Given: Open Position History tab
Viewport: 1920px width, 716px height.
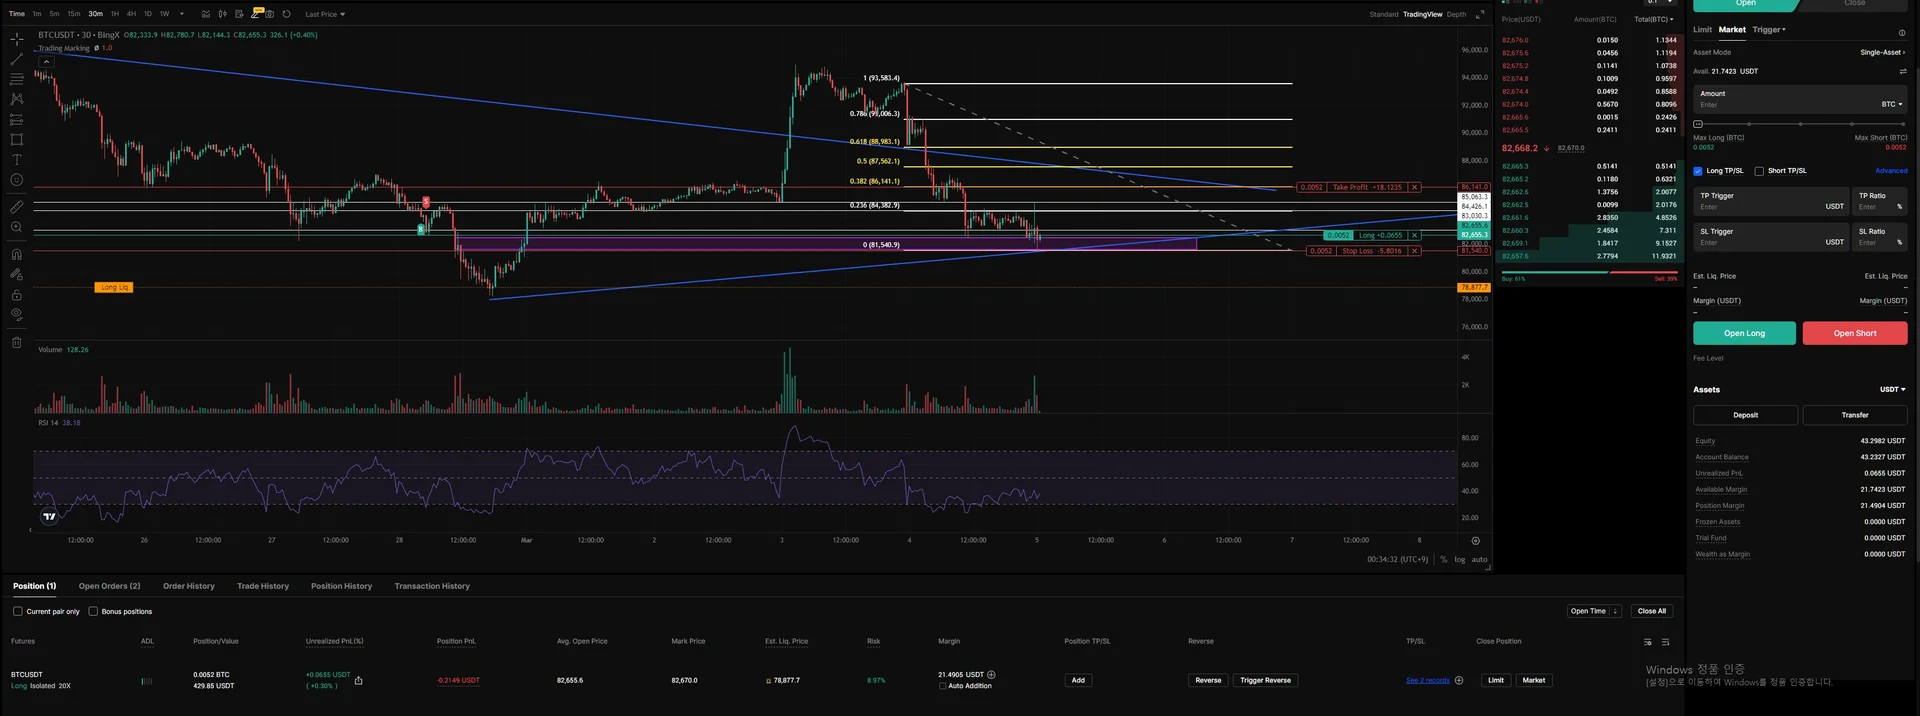Looking at the screenshot, I should click(x=341, y=586).
